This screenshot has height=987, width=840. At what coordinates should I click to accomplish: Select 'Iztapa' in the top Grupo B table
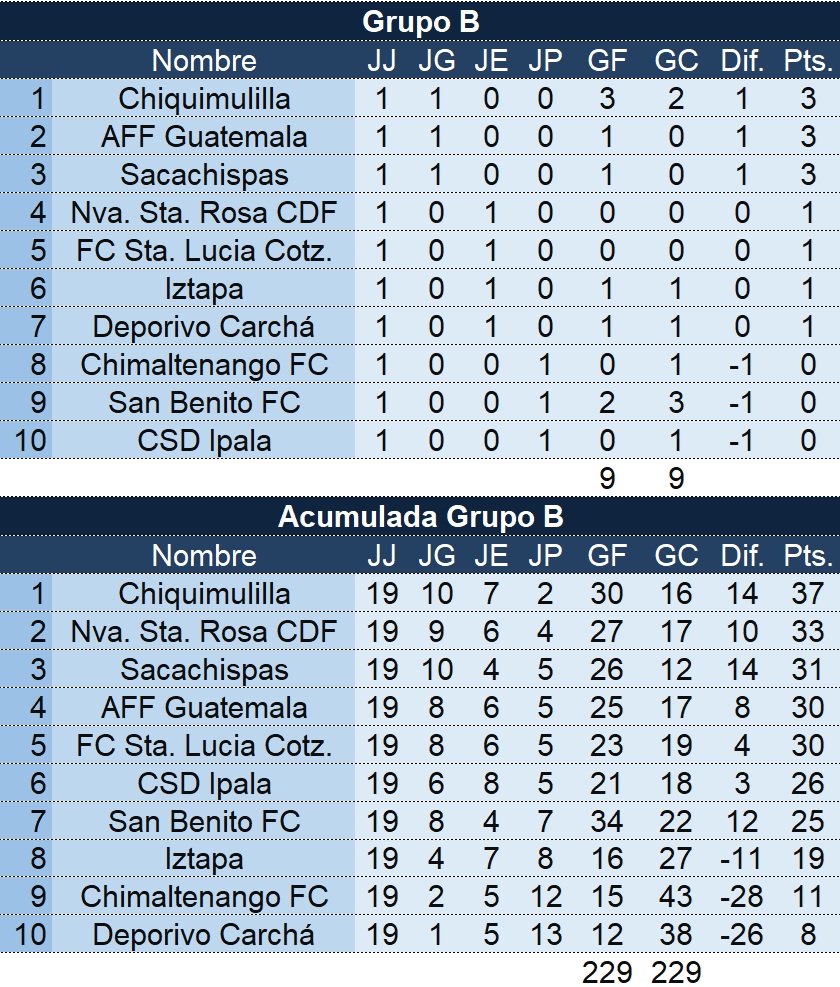(204, 288)
